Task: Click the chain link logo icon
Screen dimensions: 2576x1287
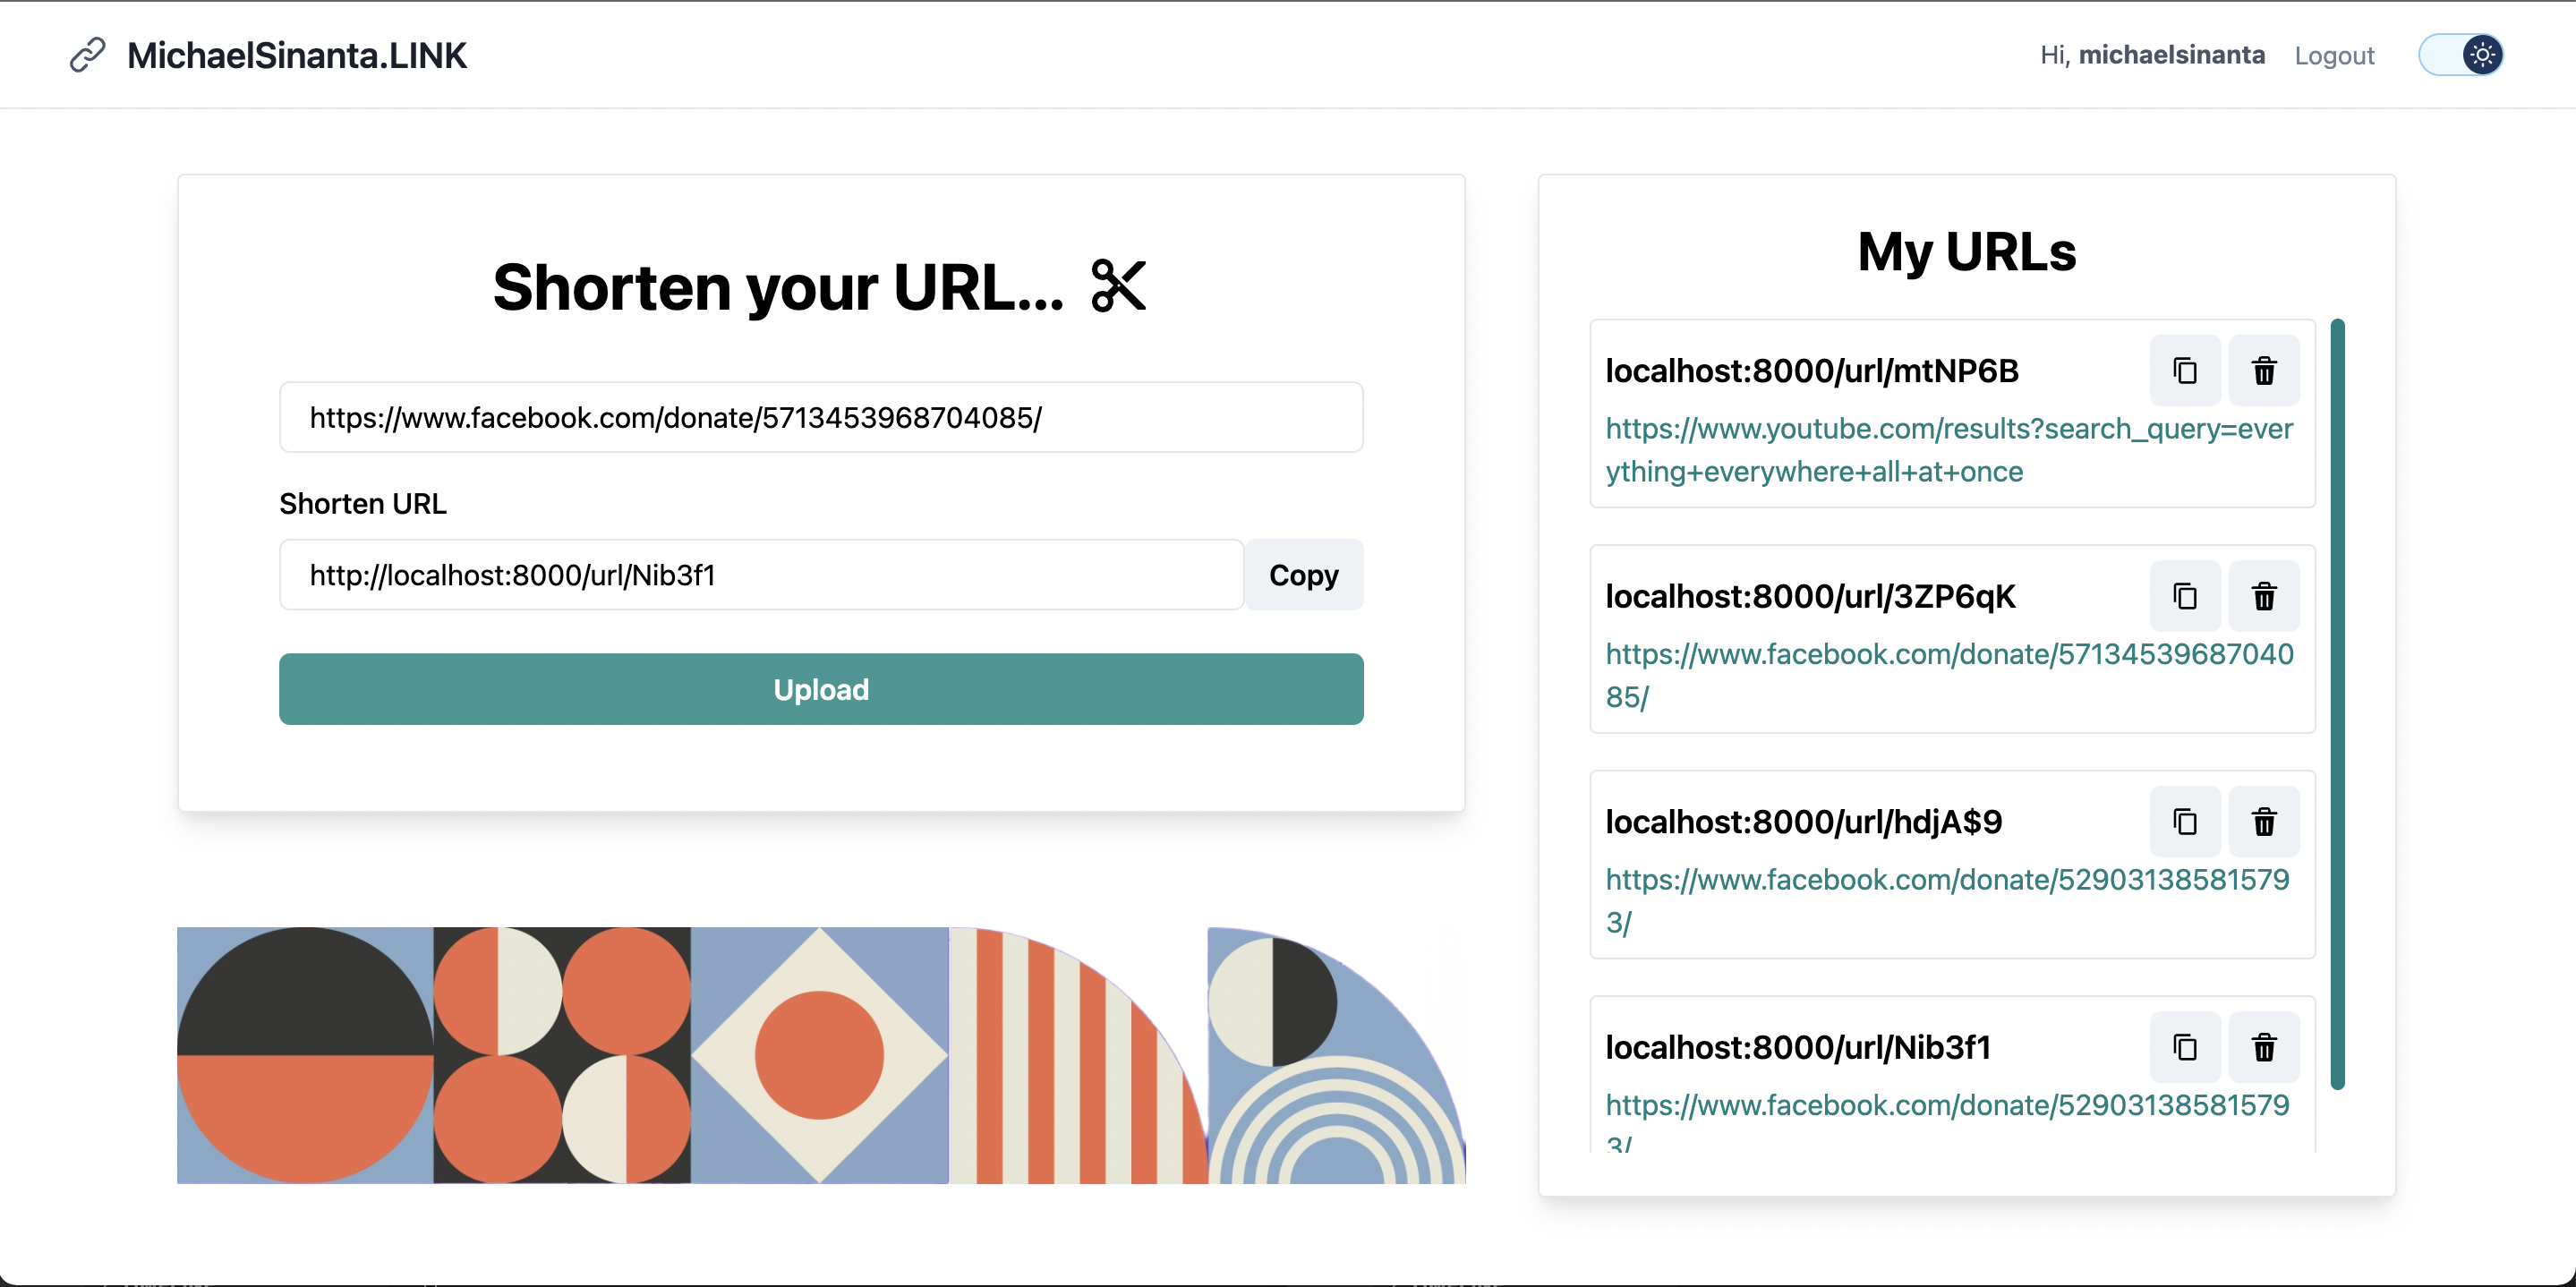Action: (x=88, y=55)
